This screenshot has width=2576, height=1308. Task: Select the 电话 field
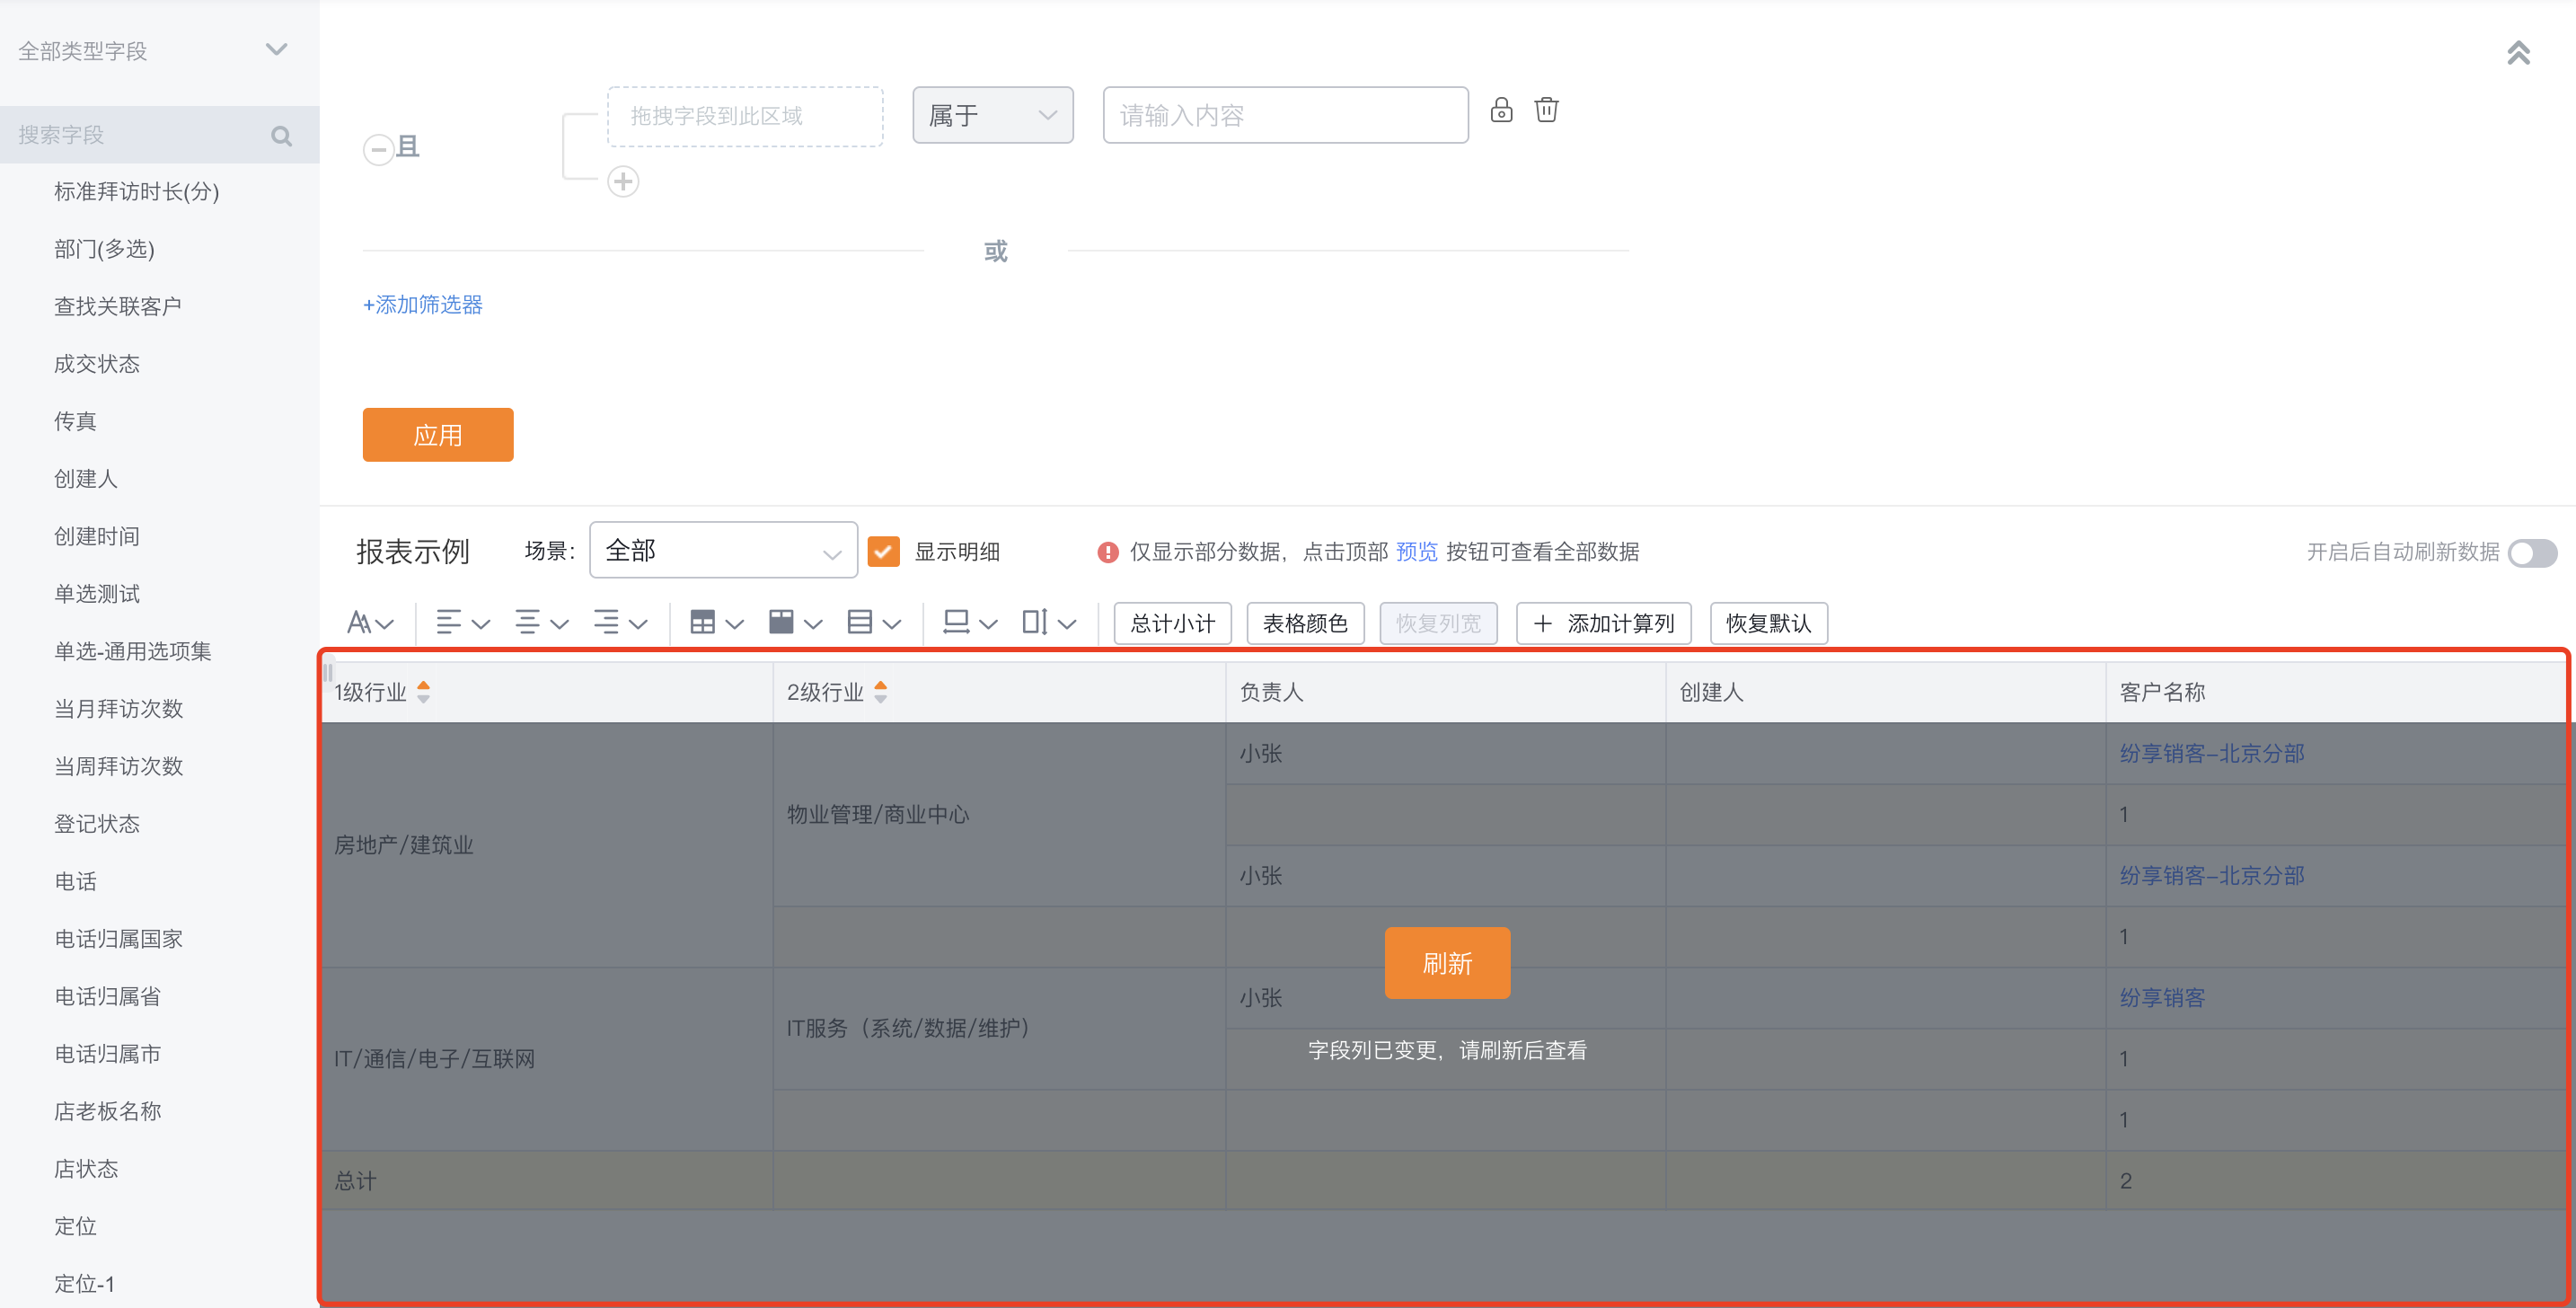pos(75,882)
